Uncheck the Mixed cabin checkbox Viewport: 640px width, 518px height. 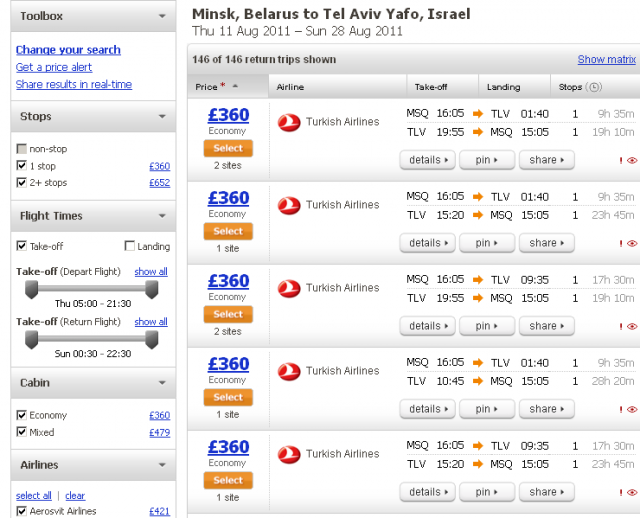point(22,432)
